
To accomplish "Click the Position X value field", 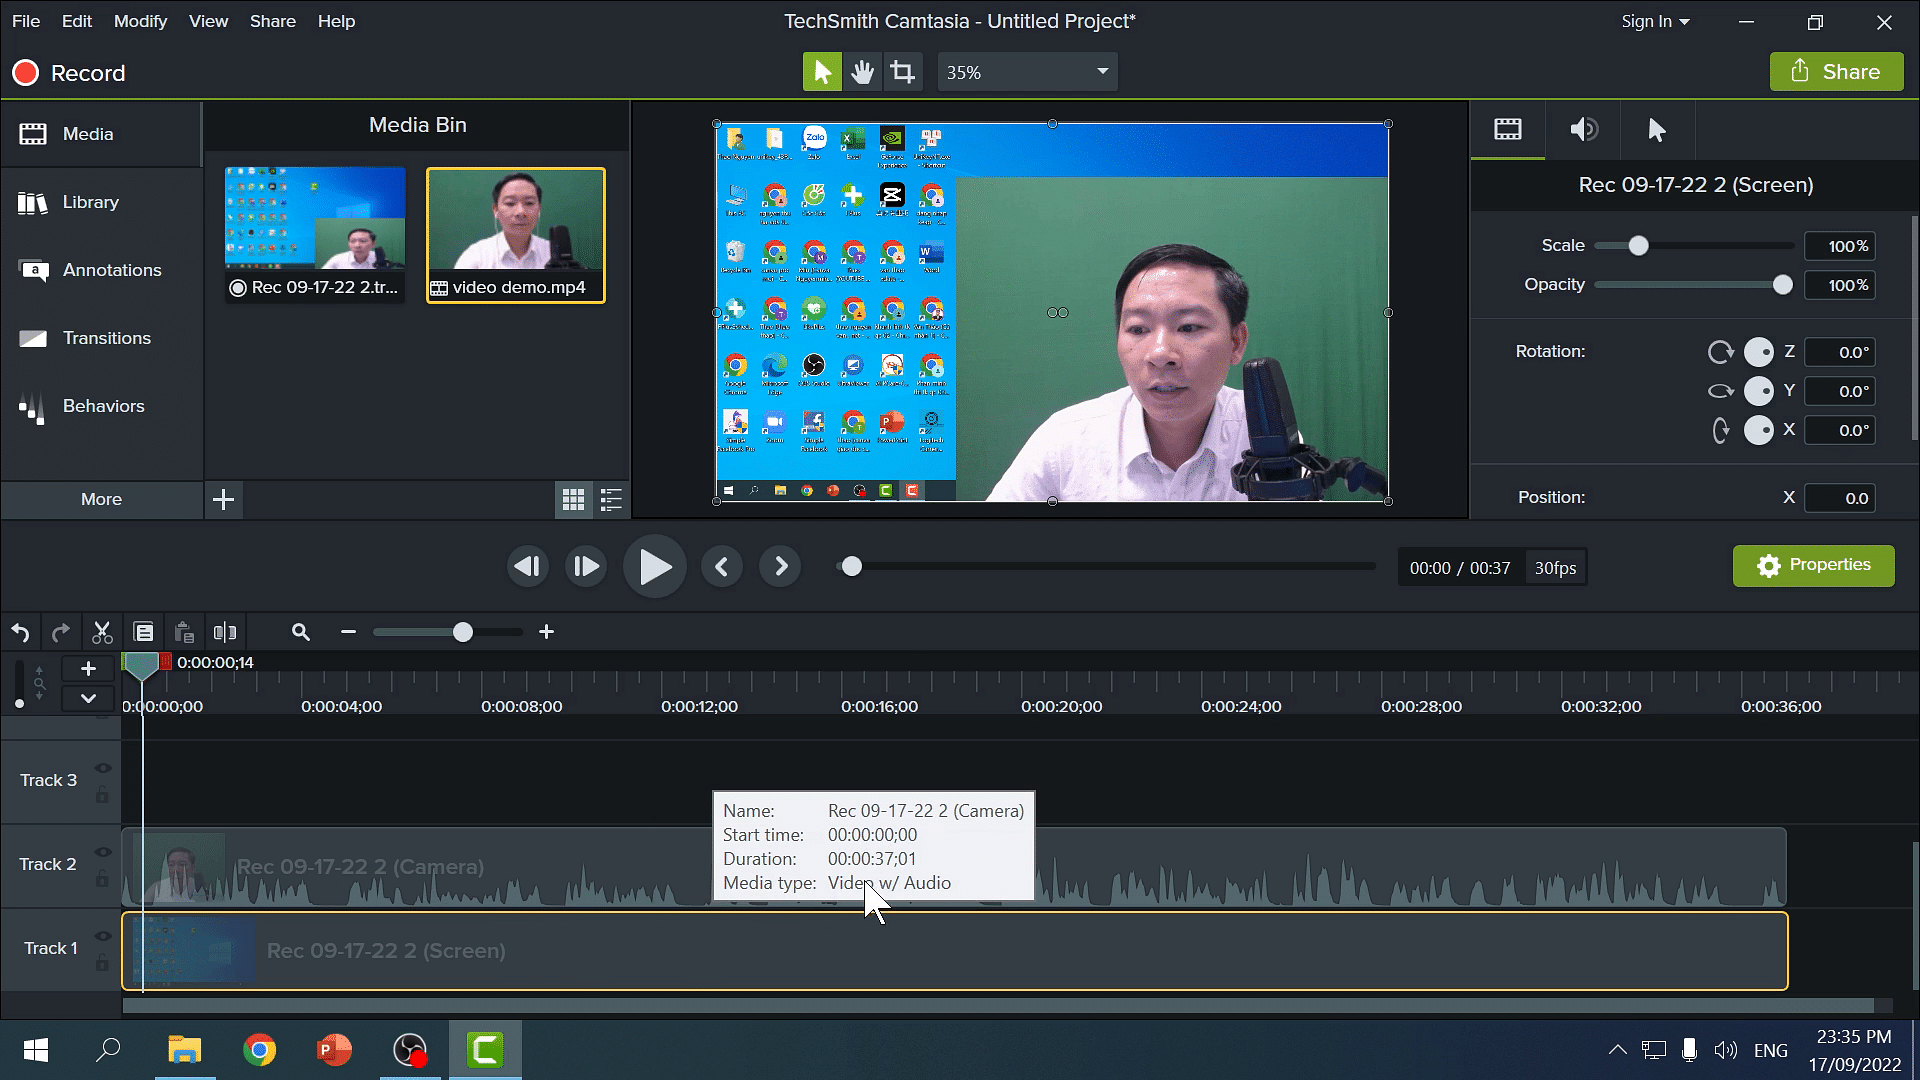I will [x=1840, y=498].
